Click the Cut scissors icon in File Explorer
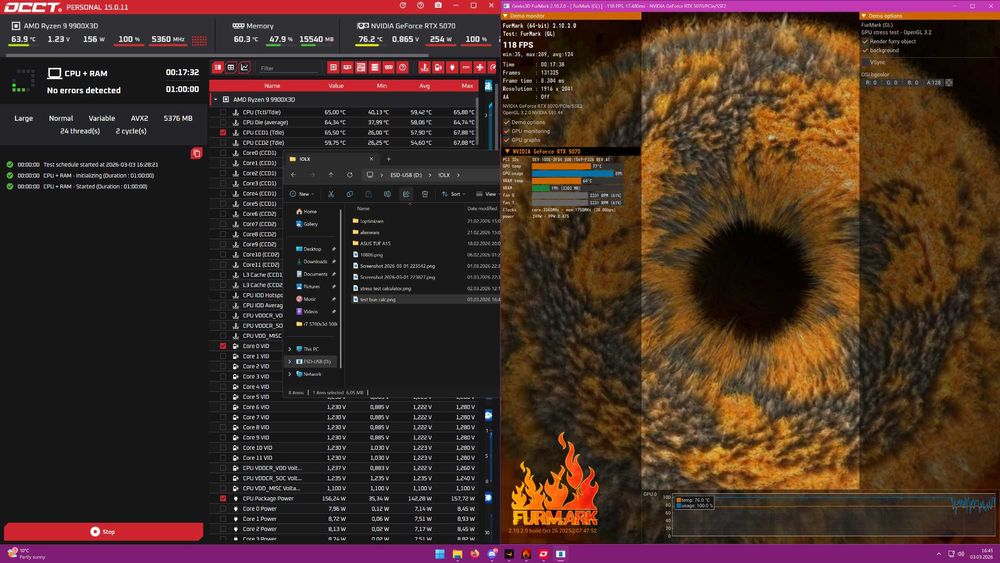The height and width of the screenshot is (563, 1000). click(330, 194)
